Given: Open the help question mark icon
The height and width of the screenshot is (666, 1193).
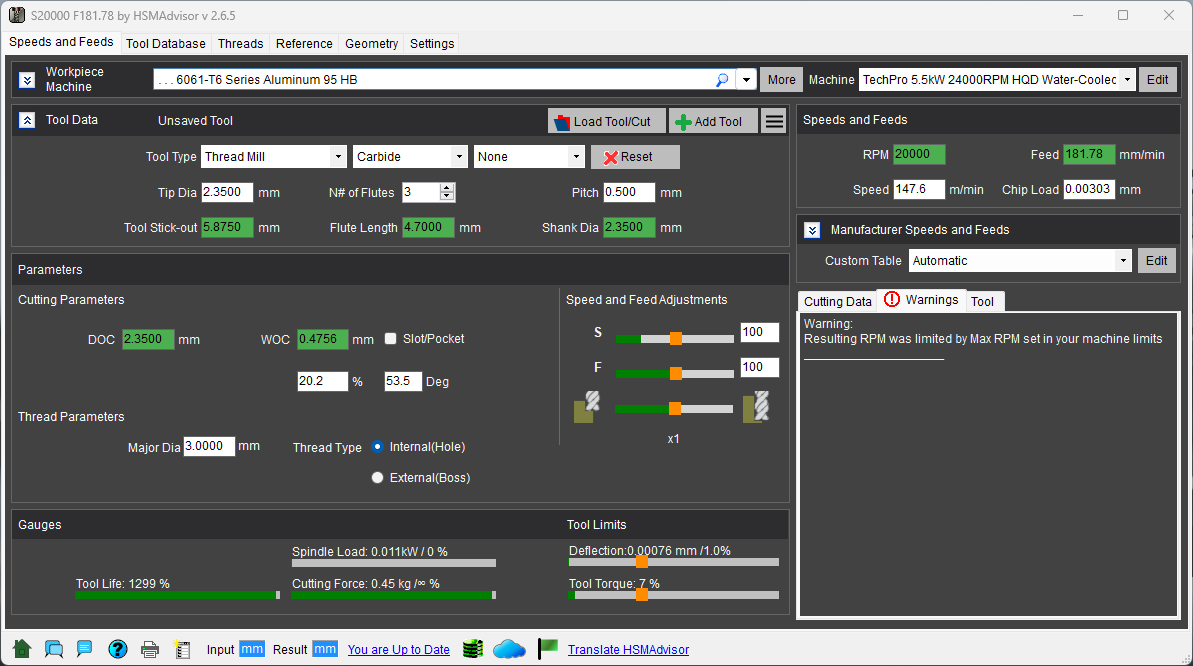Looking at the screenshot, I should [117, 649].
